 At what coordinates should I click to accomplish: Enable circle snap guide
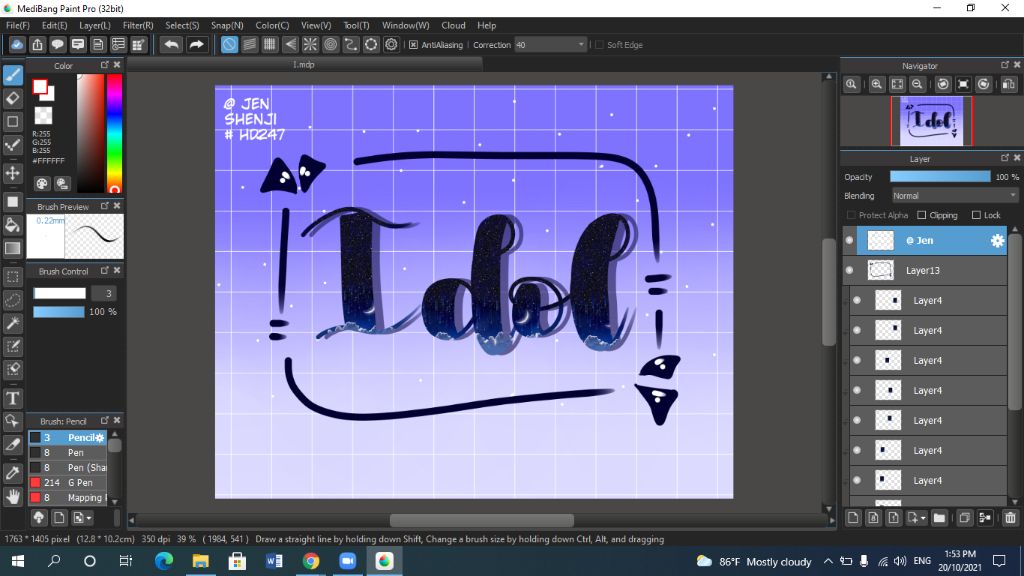(330, 44)
